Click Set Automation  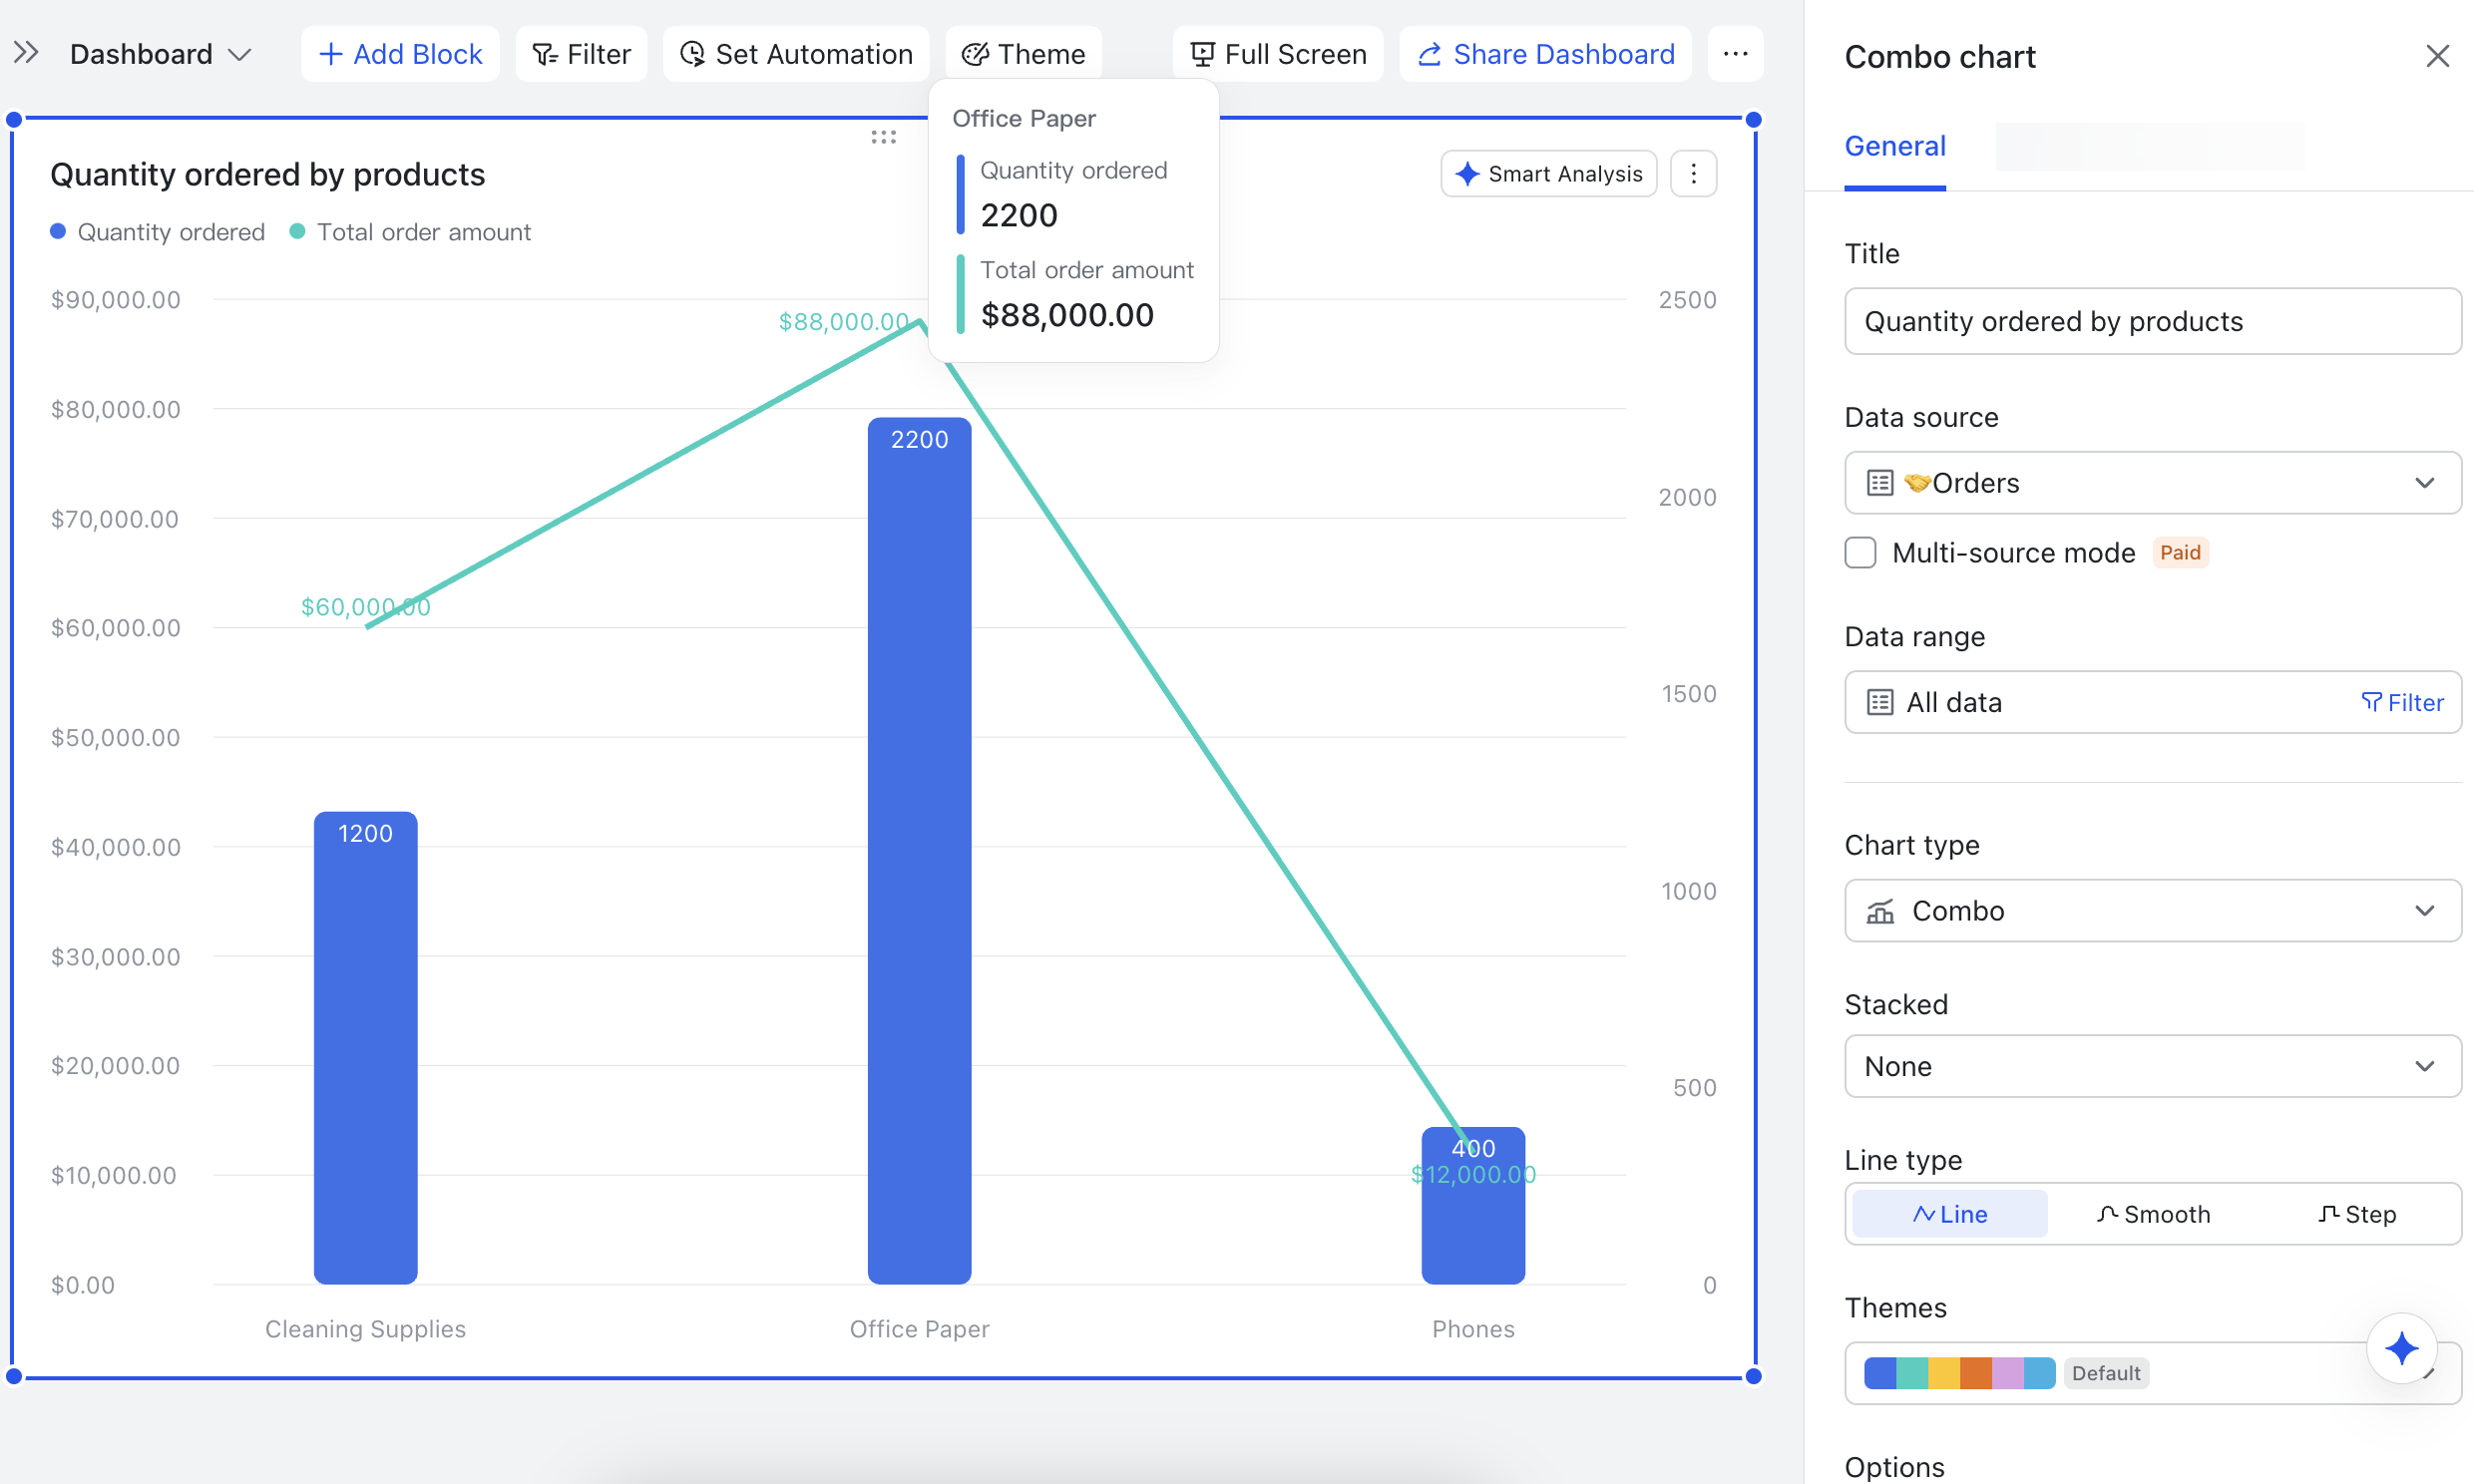(x=796, y=54)
